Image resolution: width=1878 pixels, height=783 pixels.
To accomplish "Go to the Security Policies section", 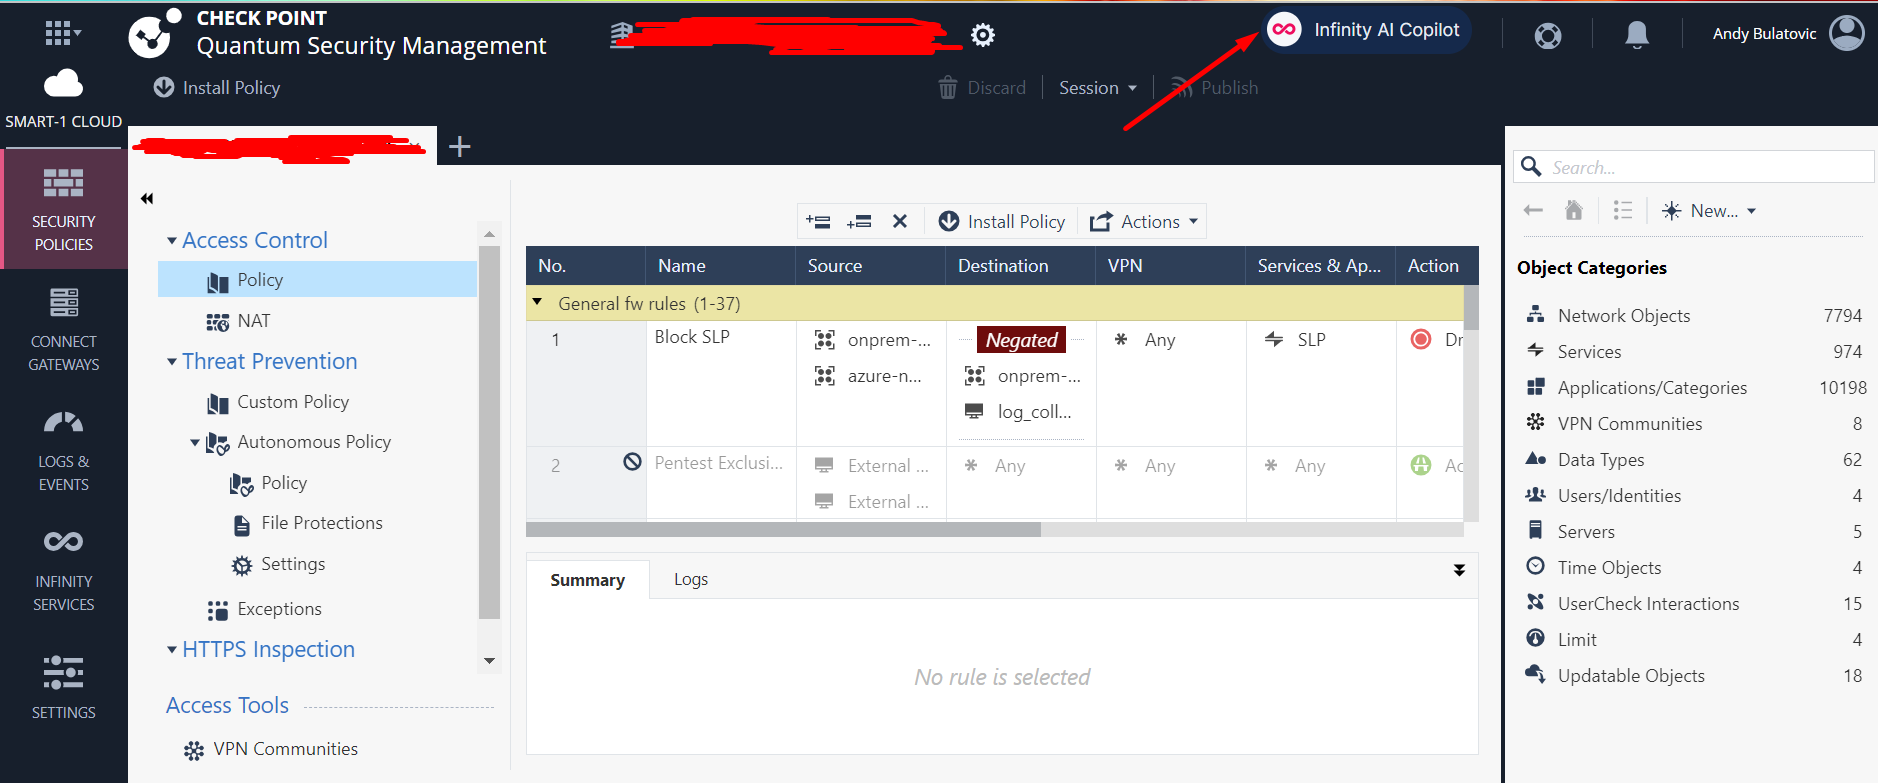I will pos(63,209).
